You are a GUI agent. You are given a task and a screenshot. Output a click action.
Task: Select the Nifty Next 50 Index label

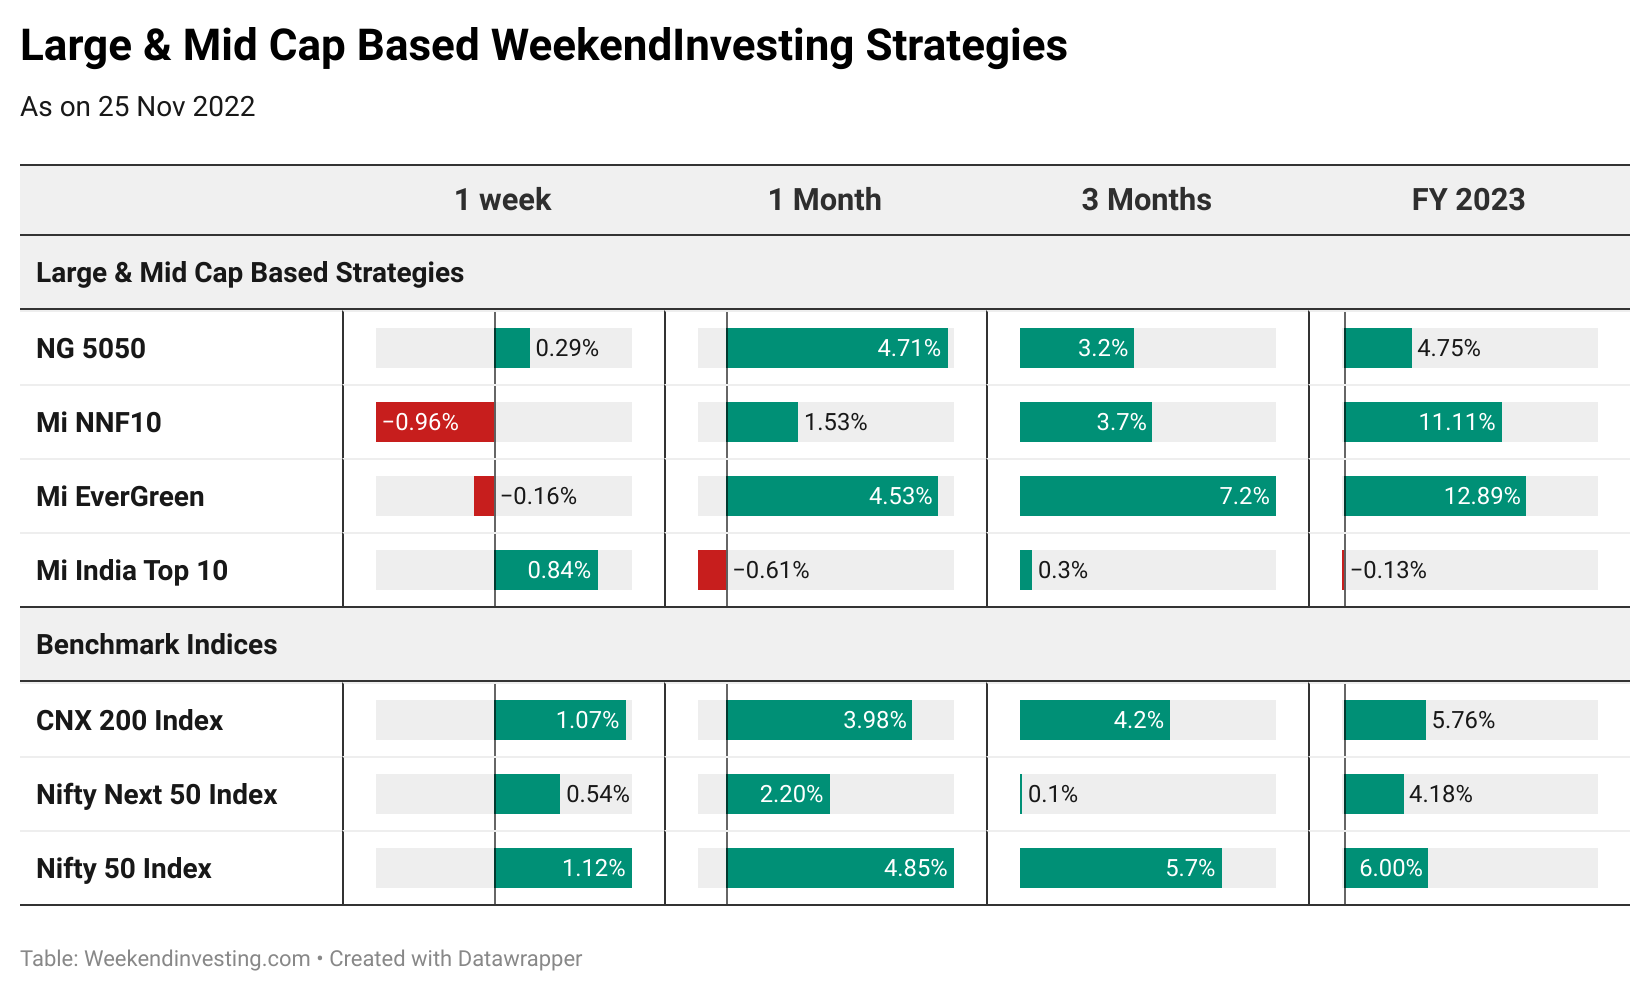tap(157, 795)
